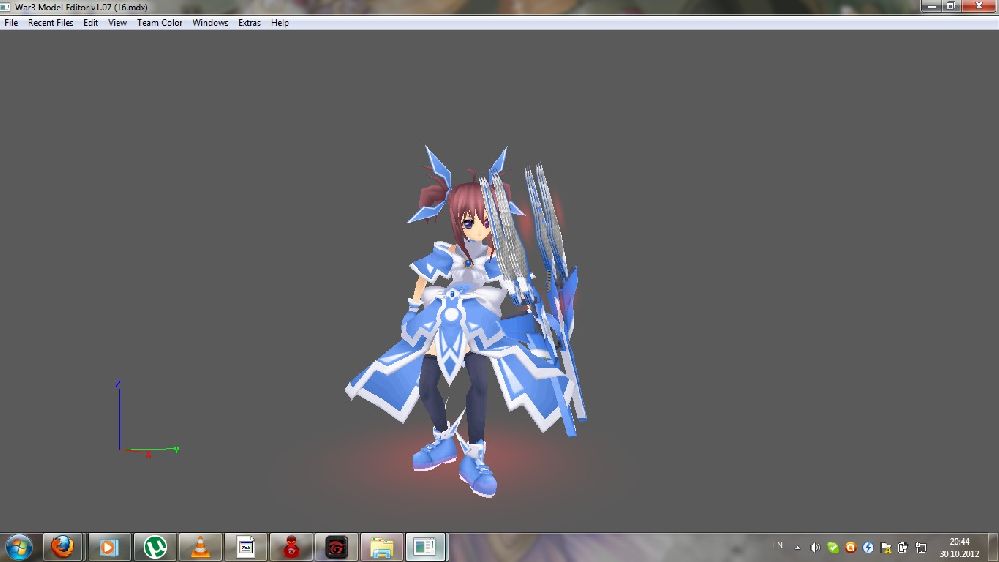Open the Help menu
Image resolution: width=999 pixels, height=562 pixels.
[x=280, y=22]
